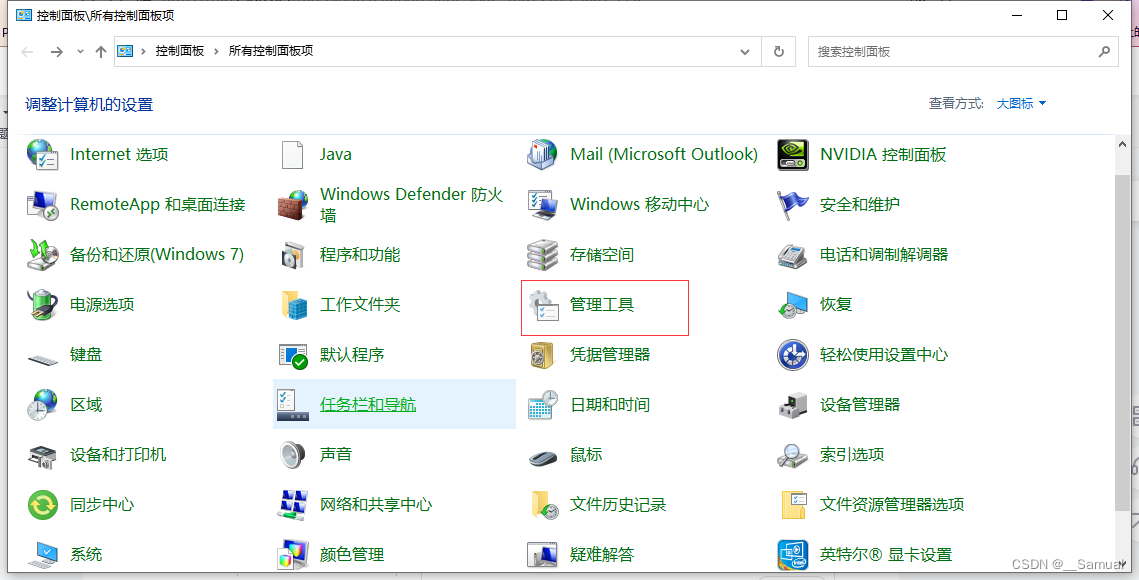Click the 鼠标 mouse icon
Screen dimensions: 1139x580
click(543, 457)
